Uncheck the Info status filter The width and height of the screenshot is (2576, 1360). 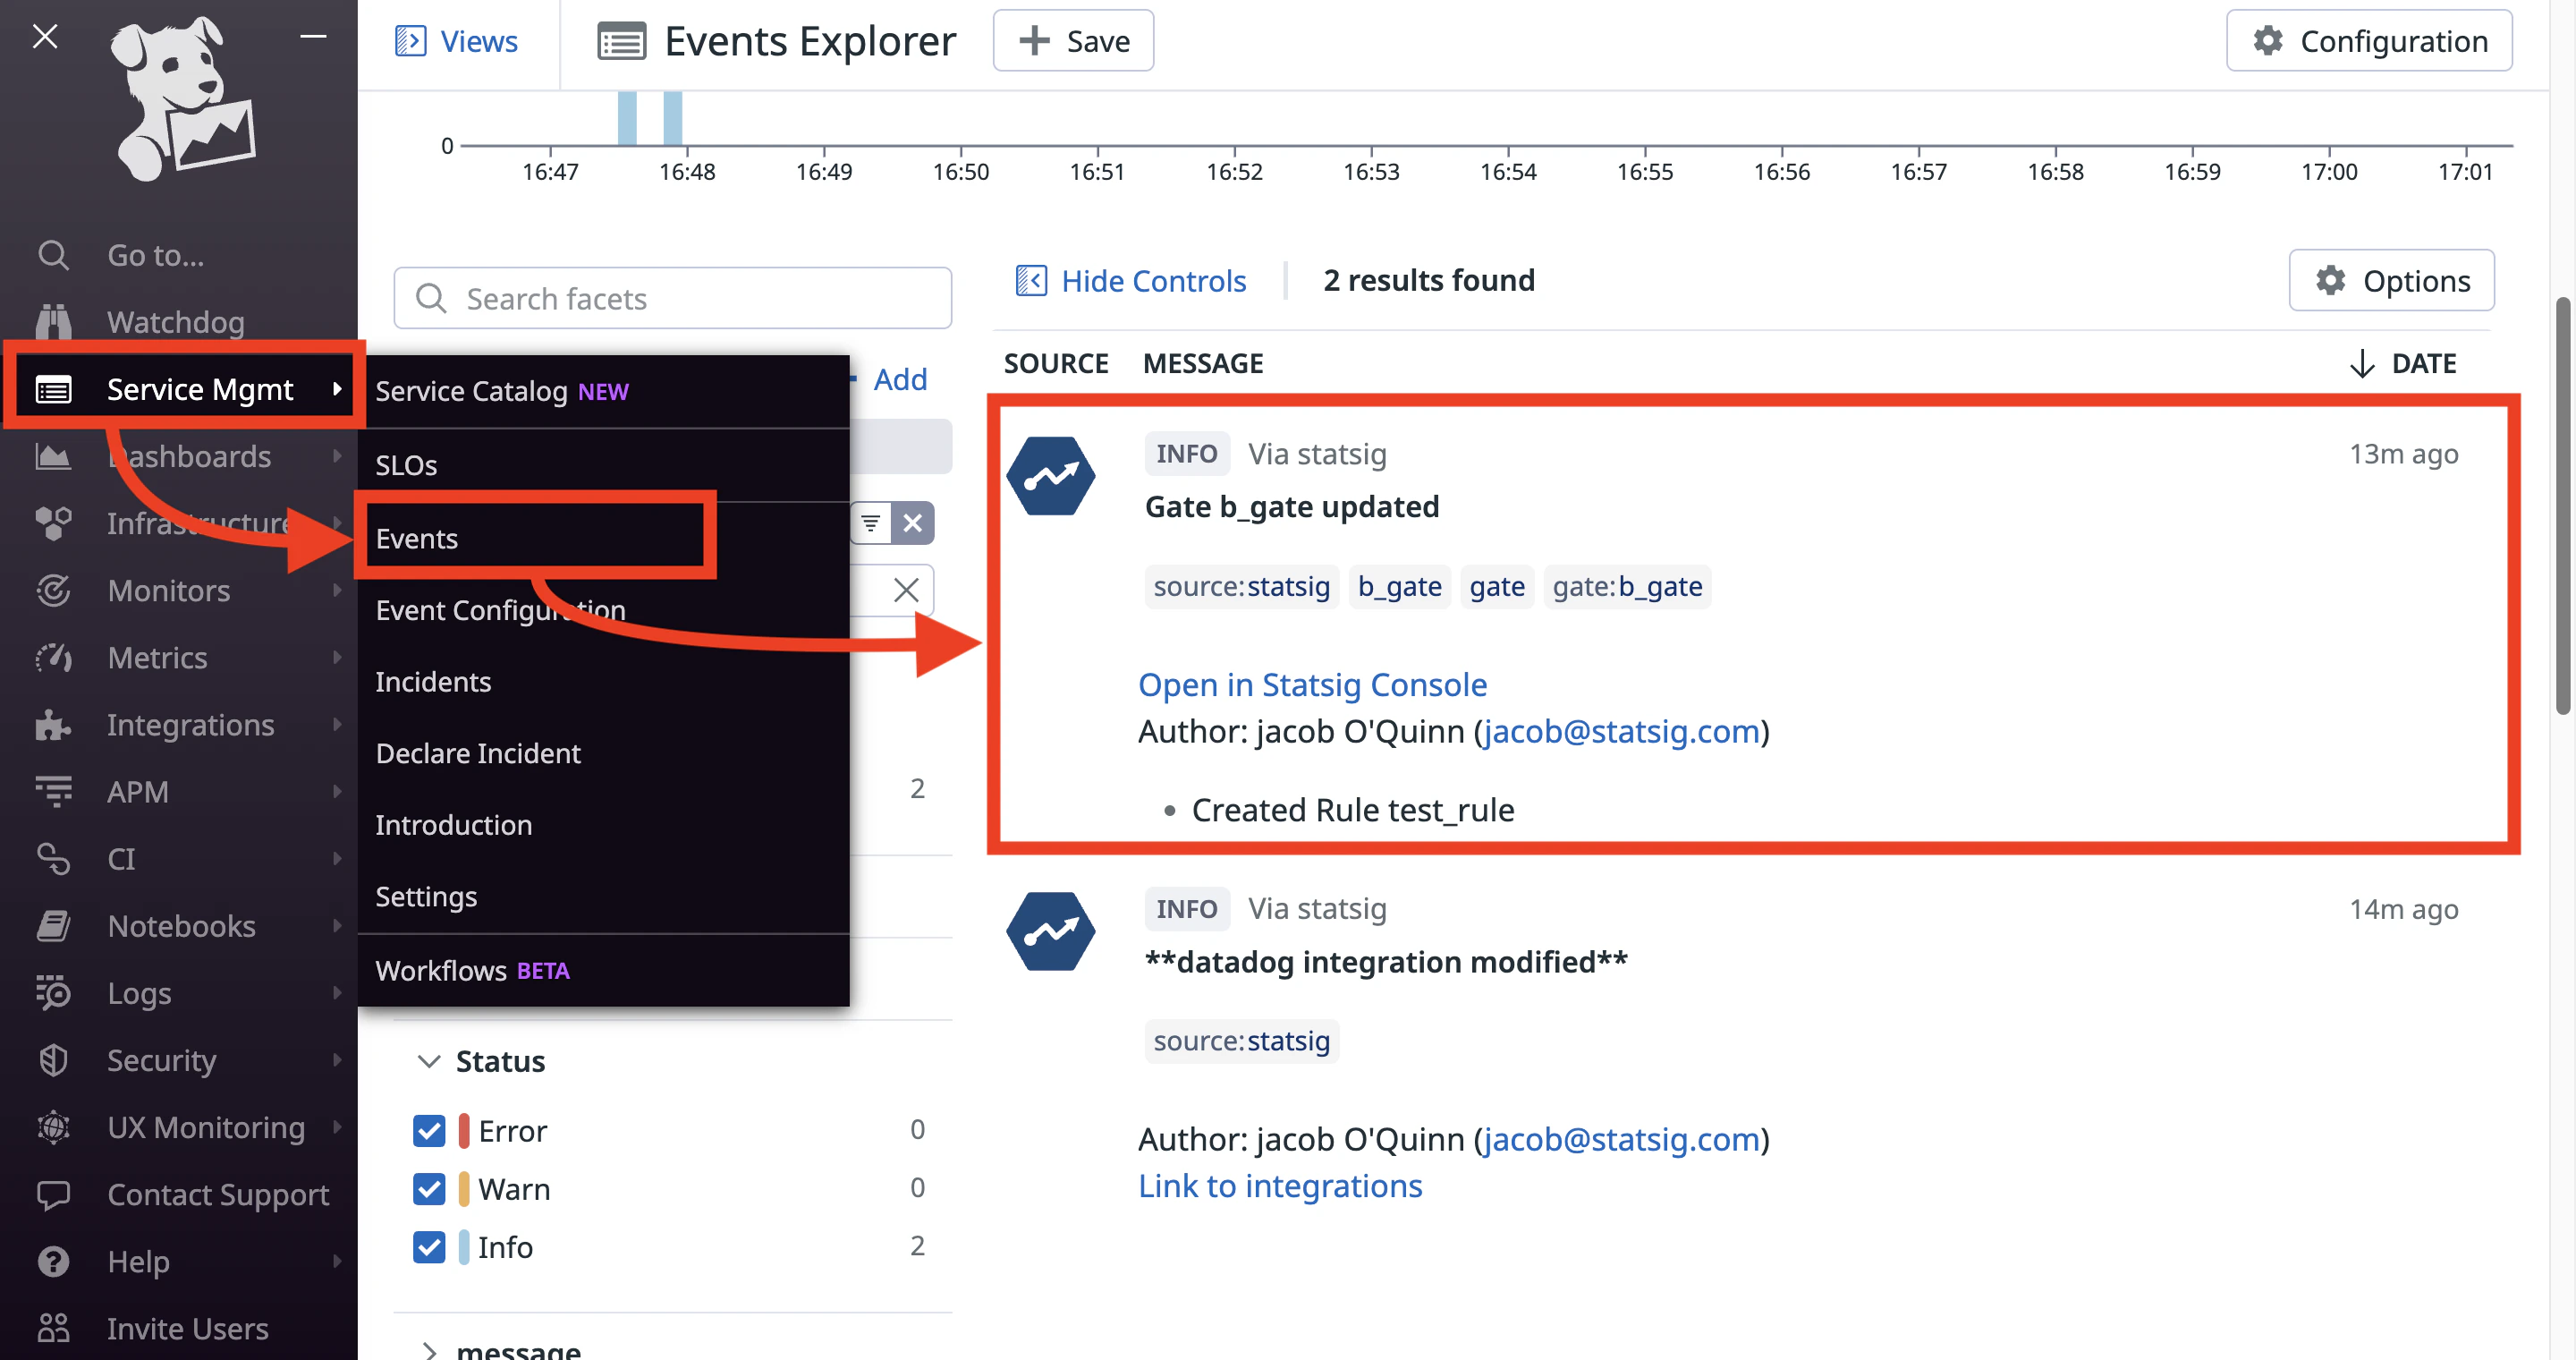pyautogui.click(x=429, y=1247)
